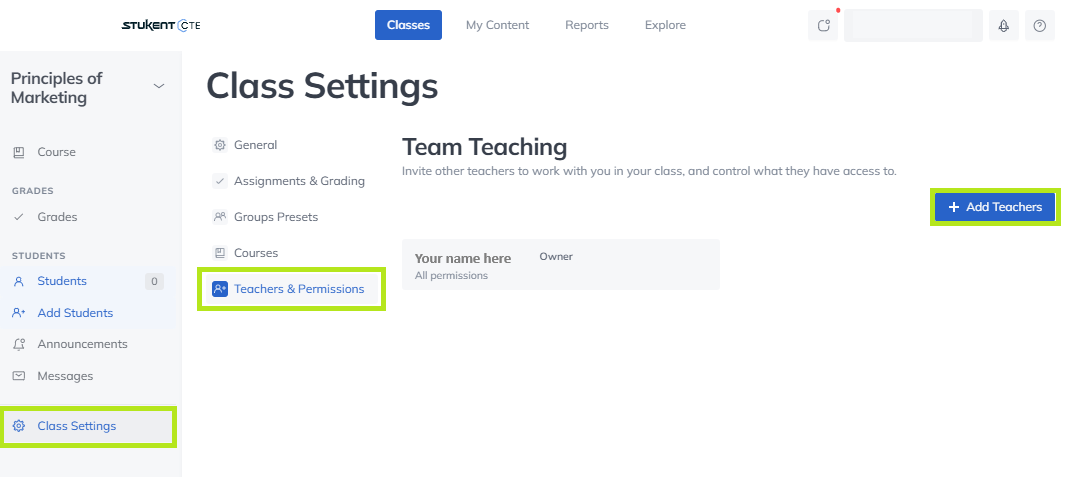Select the Your name here owner card
The height and width of the screenshot is (477, 1069).
560,264
